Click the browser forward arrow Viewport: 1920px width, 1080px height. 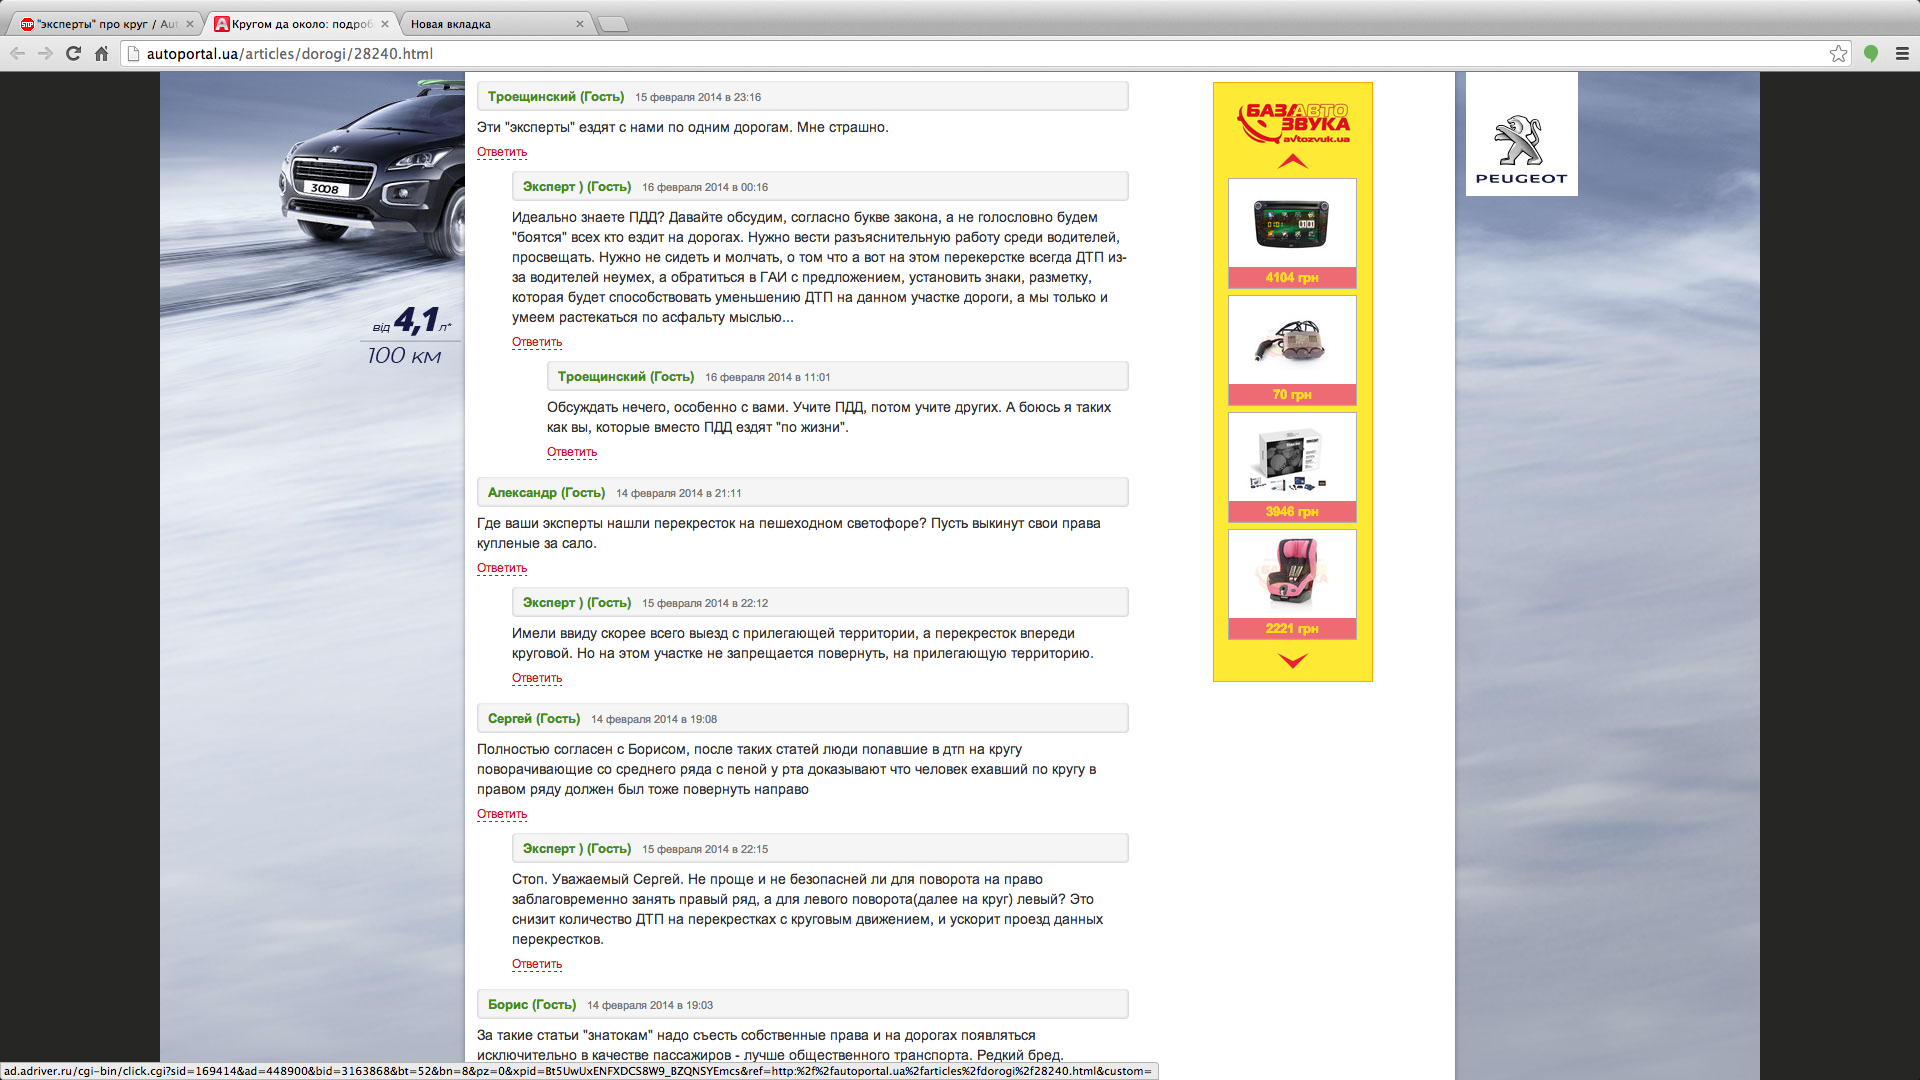(45, 54)
